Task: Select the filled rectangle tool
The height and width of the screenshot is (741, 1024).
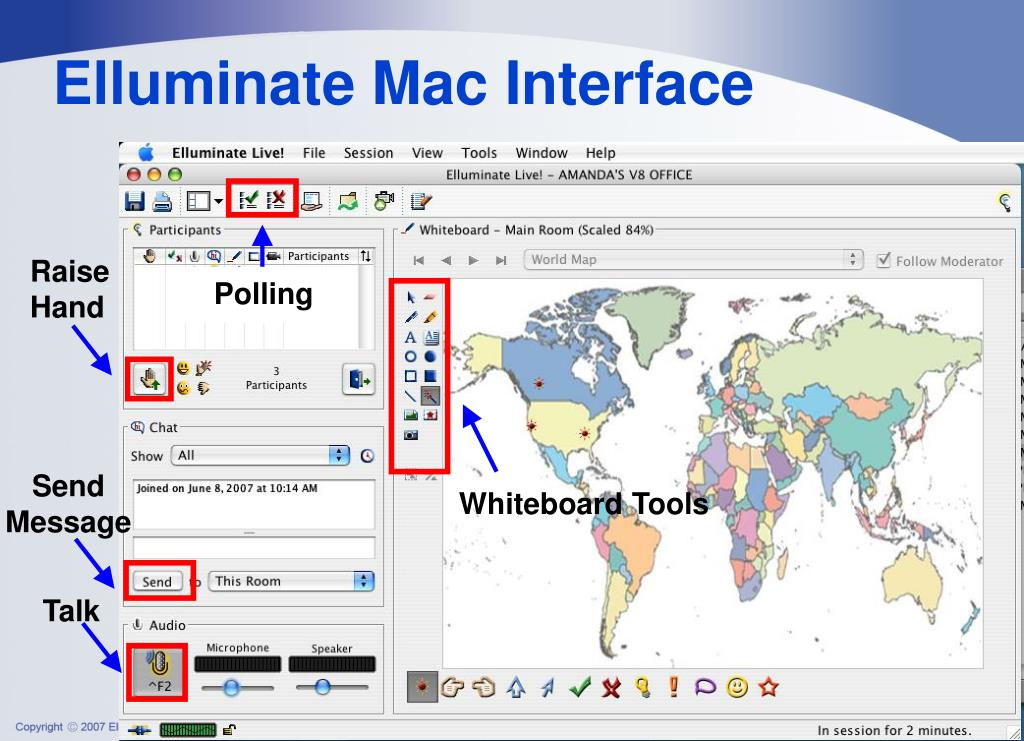Action: point(430,376)
